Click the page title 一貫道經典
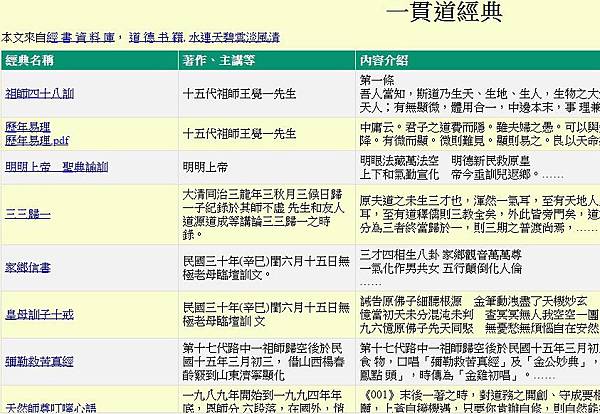The height and width of the screenshot is (414, 600). (444, 13)
